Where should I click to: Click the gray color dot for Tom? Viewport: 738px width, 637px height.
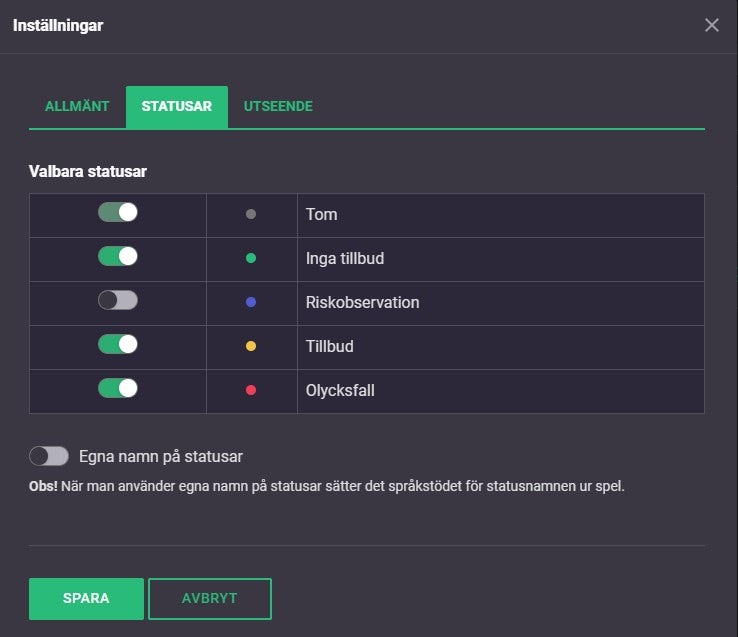pos(251,214)
